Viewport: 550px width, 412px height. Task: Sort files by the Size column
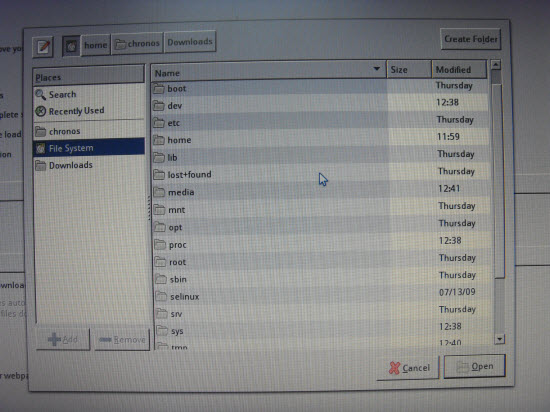409,69
